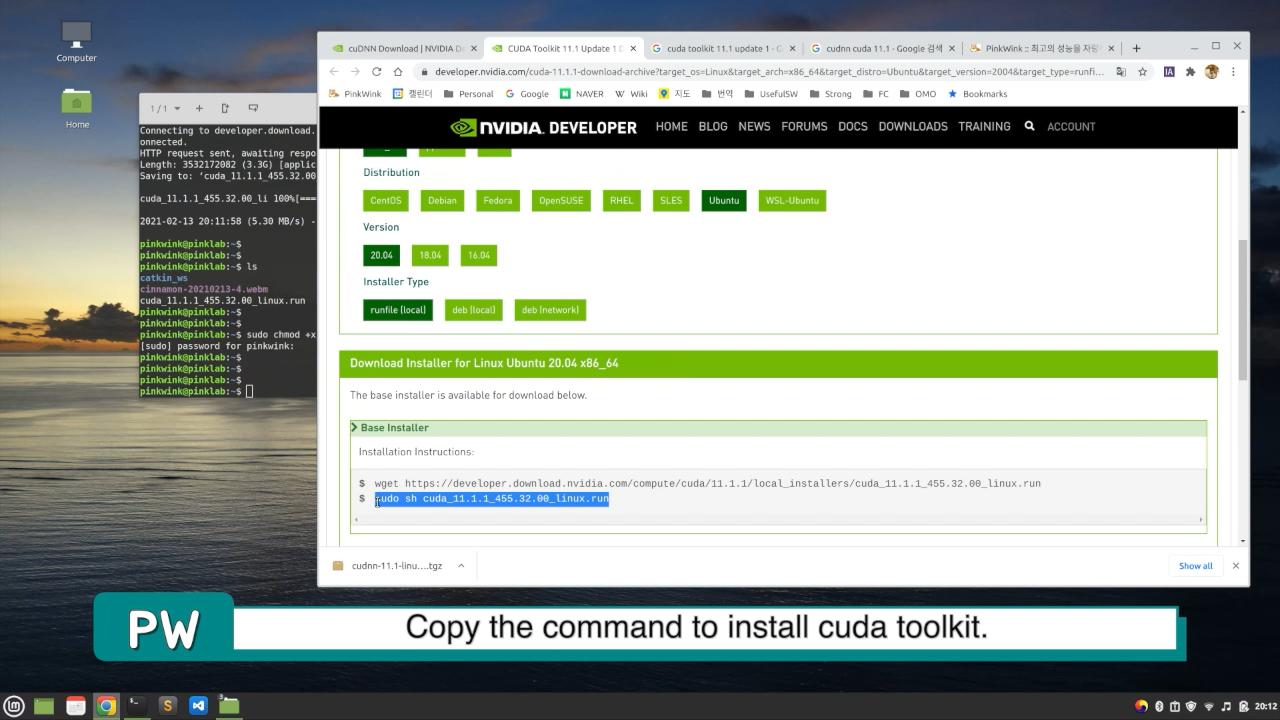The height and width of the screenshot is (720, 1280).
Task: Select RHEL distribution
Action: (x=622, y=200)
